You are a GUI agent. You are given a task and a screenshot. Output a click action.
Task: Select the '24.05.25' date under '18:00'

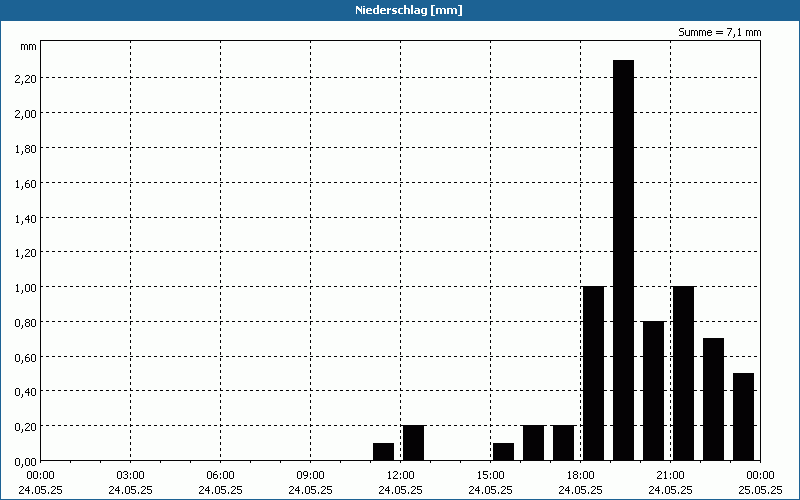[x=580, y=490]
